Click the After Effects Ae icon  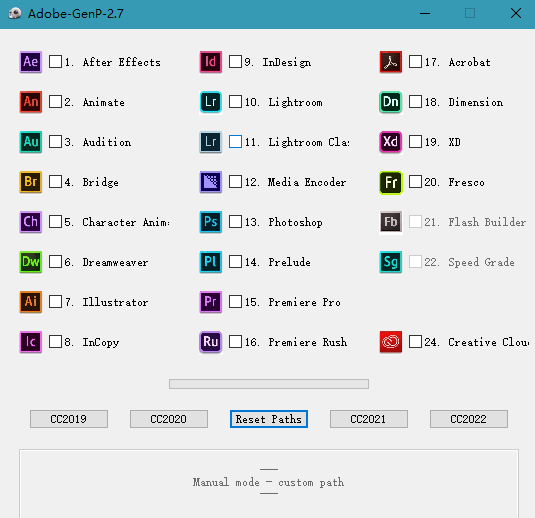point(31,62)
